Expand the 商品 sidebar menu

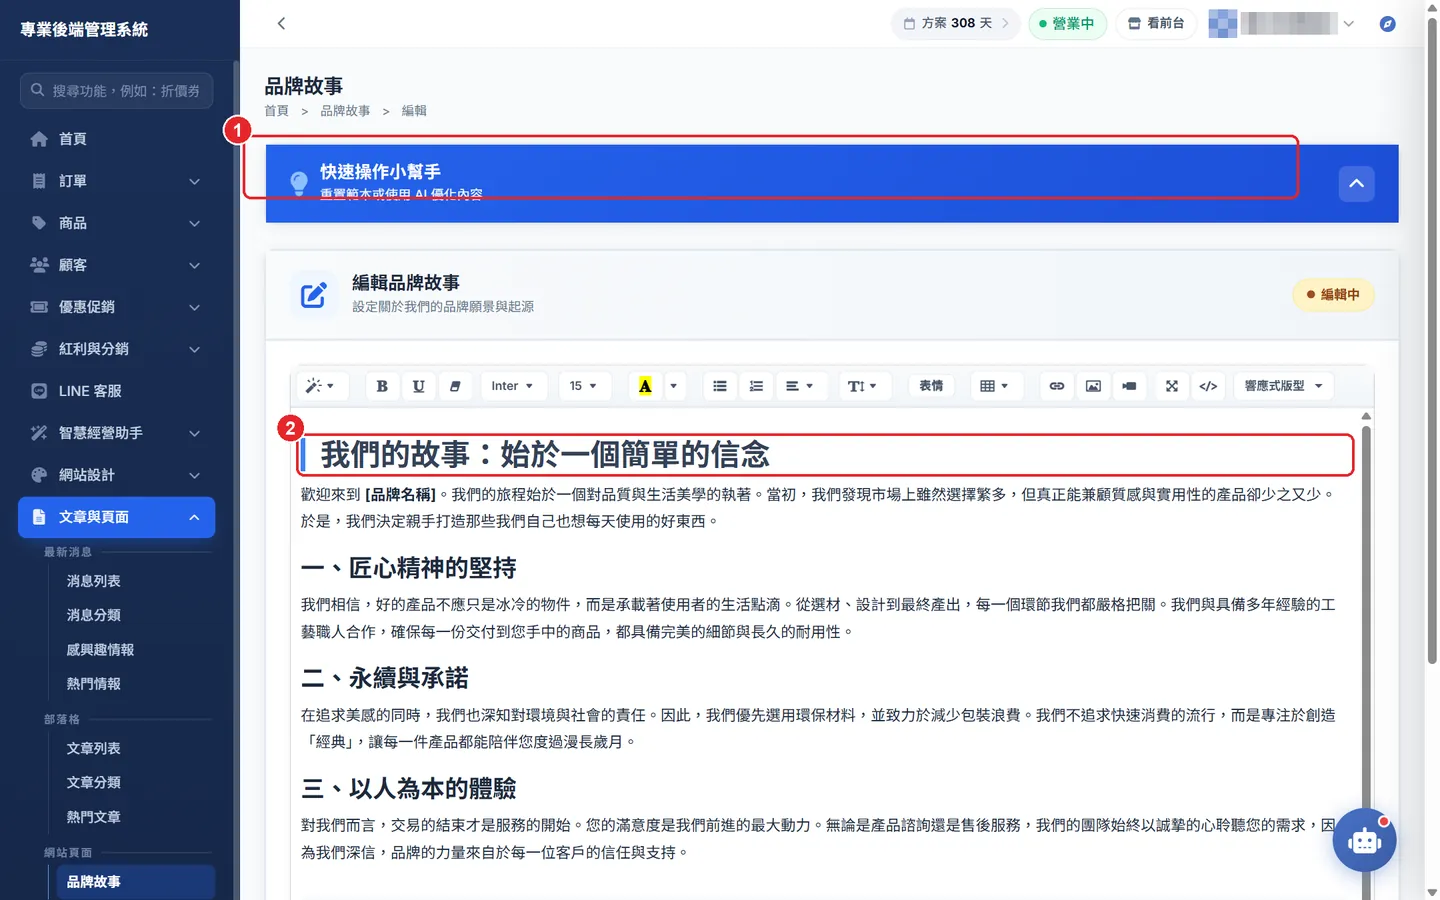tap(117, 223)
